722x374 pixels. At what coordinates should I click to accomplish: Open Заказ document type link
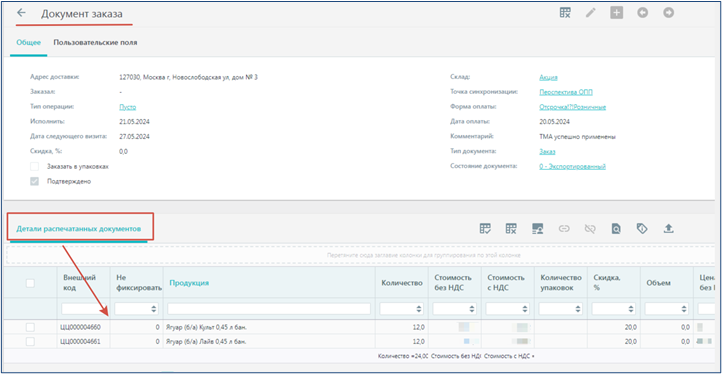(547, 151)
